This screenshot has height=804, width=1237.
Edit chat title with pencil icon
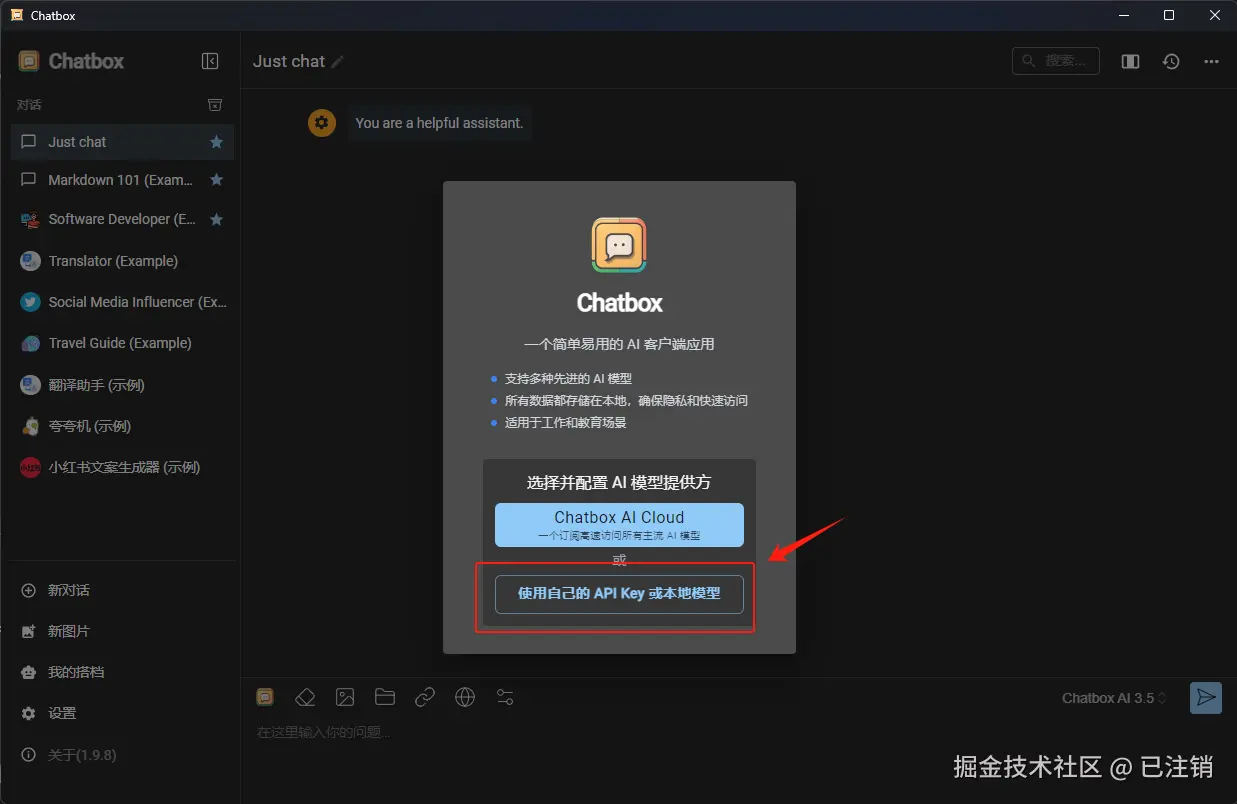pyautogui.click(x=337, y=62)
